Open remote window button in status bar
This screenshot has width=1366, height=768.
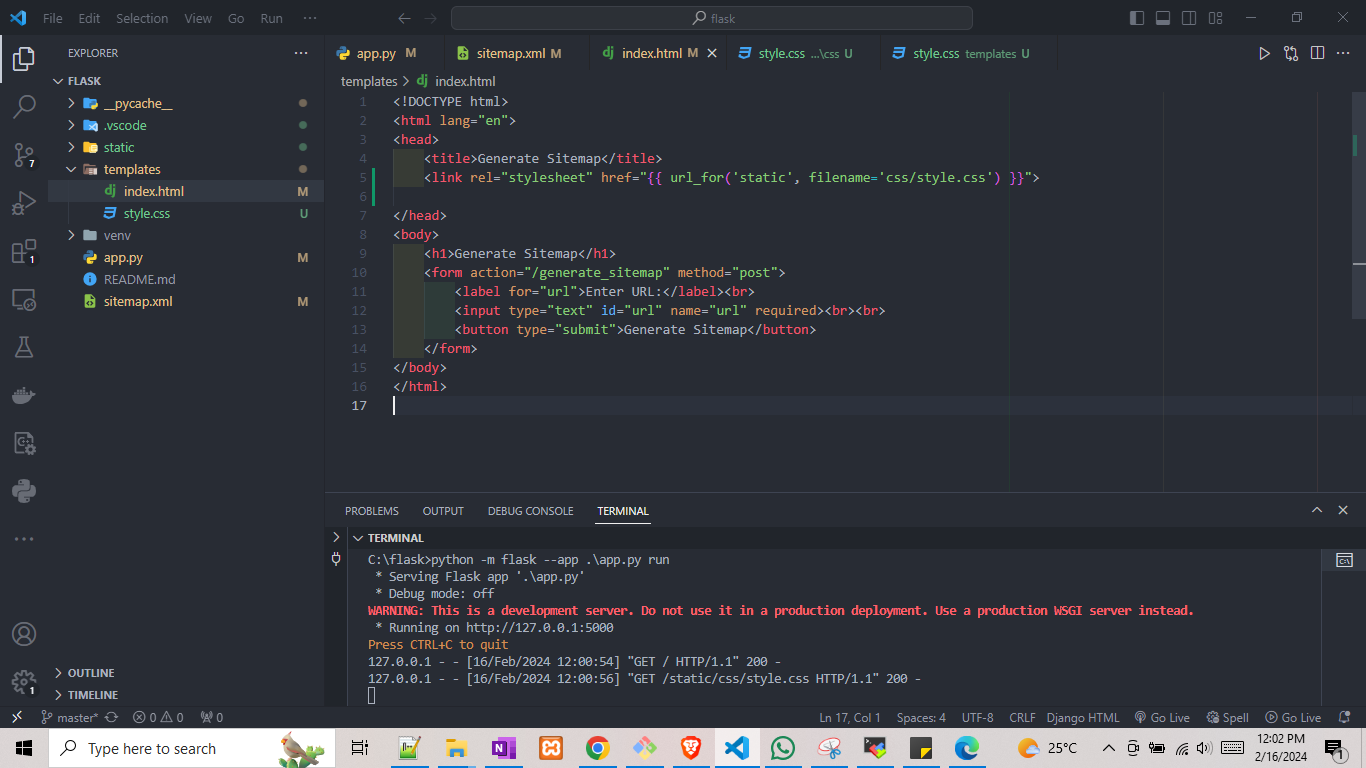click(x=17, y=717)
